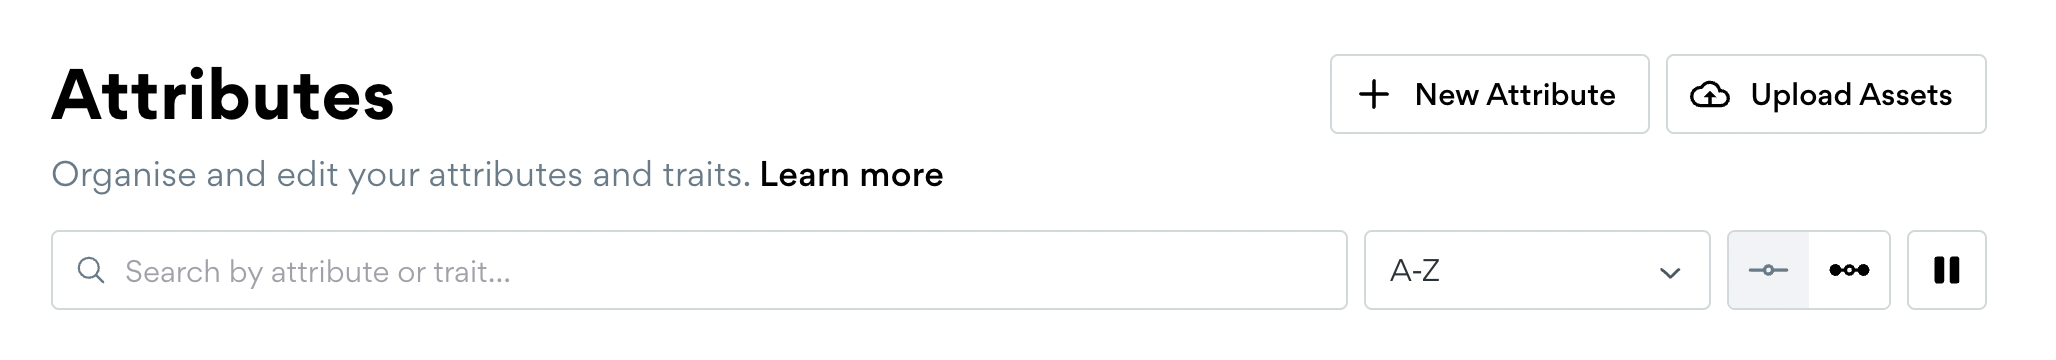Create a New Attribute
The height and width of the screenshot is (360, 2056).
pos(1489,94)
